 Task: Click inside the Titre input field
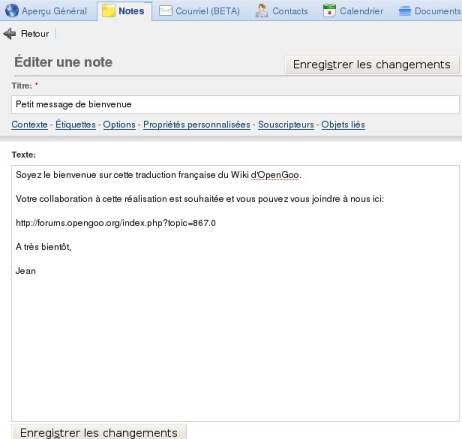[235, 104]
